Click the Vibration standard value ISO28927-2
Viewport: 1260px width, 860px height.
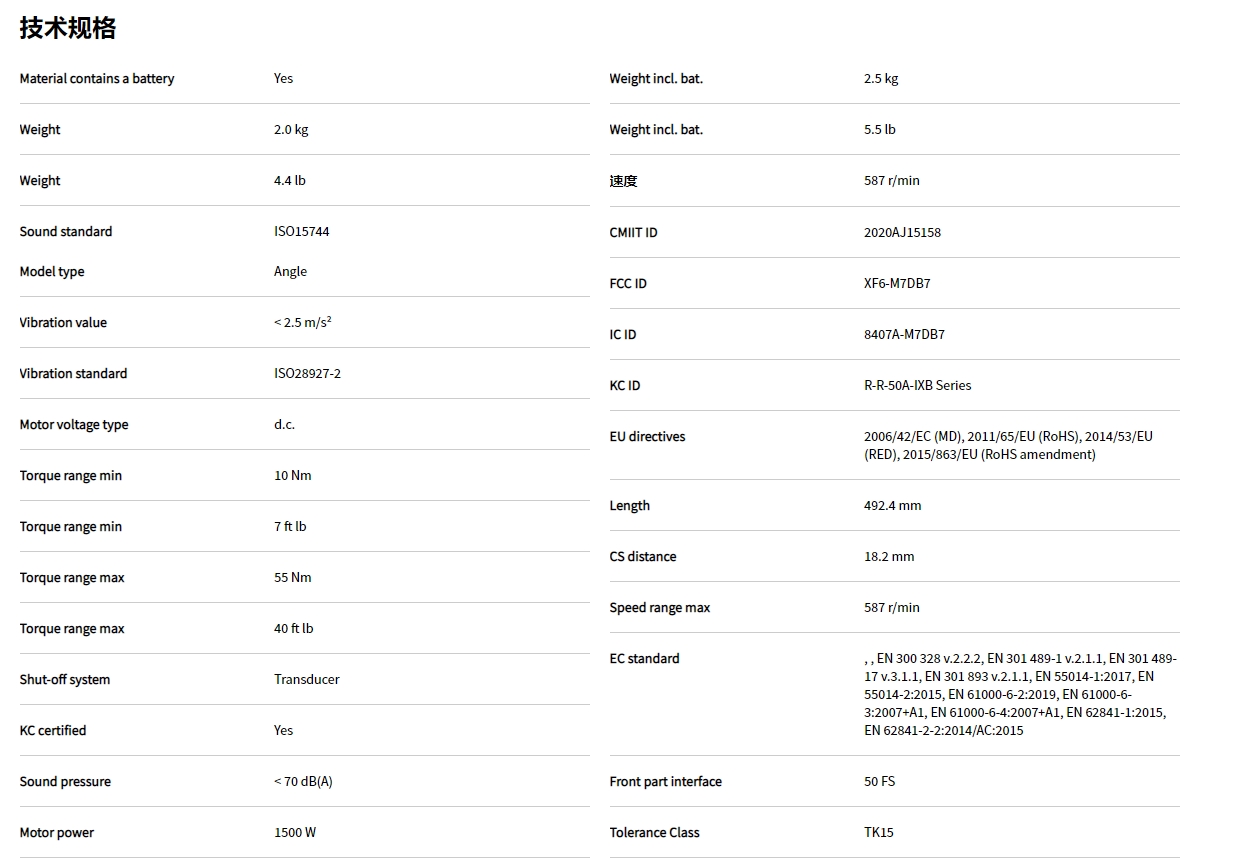[x=307, y=374]
